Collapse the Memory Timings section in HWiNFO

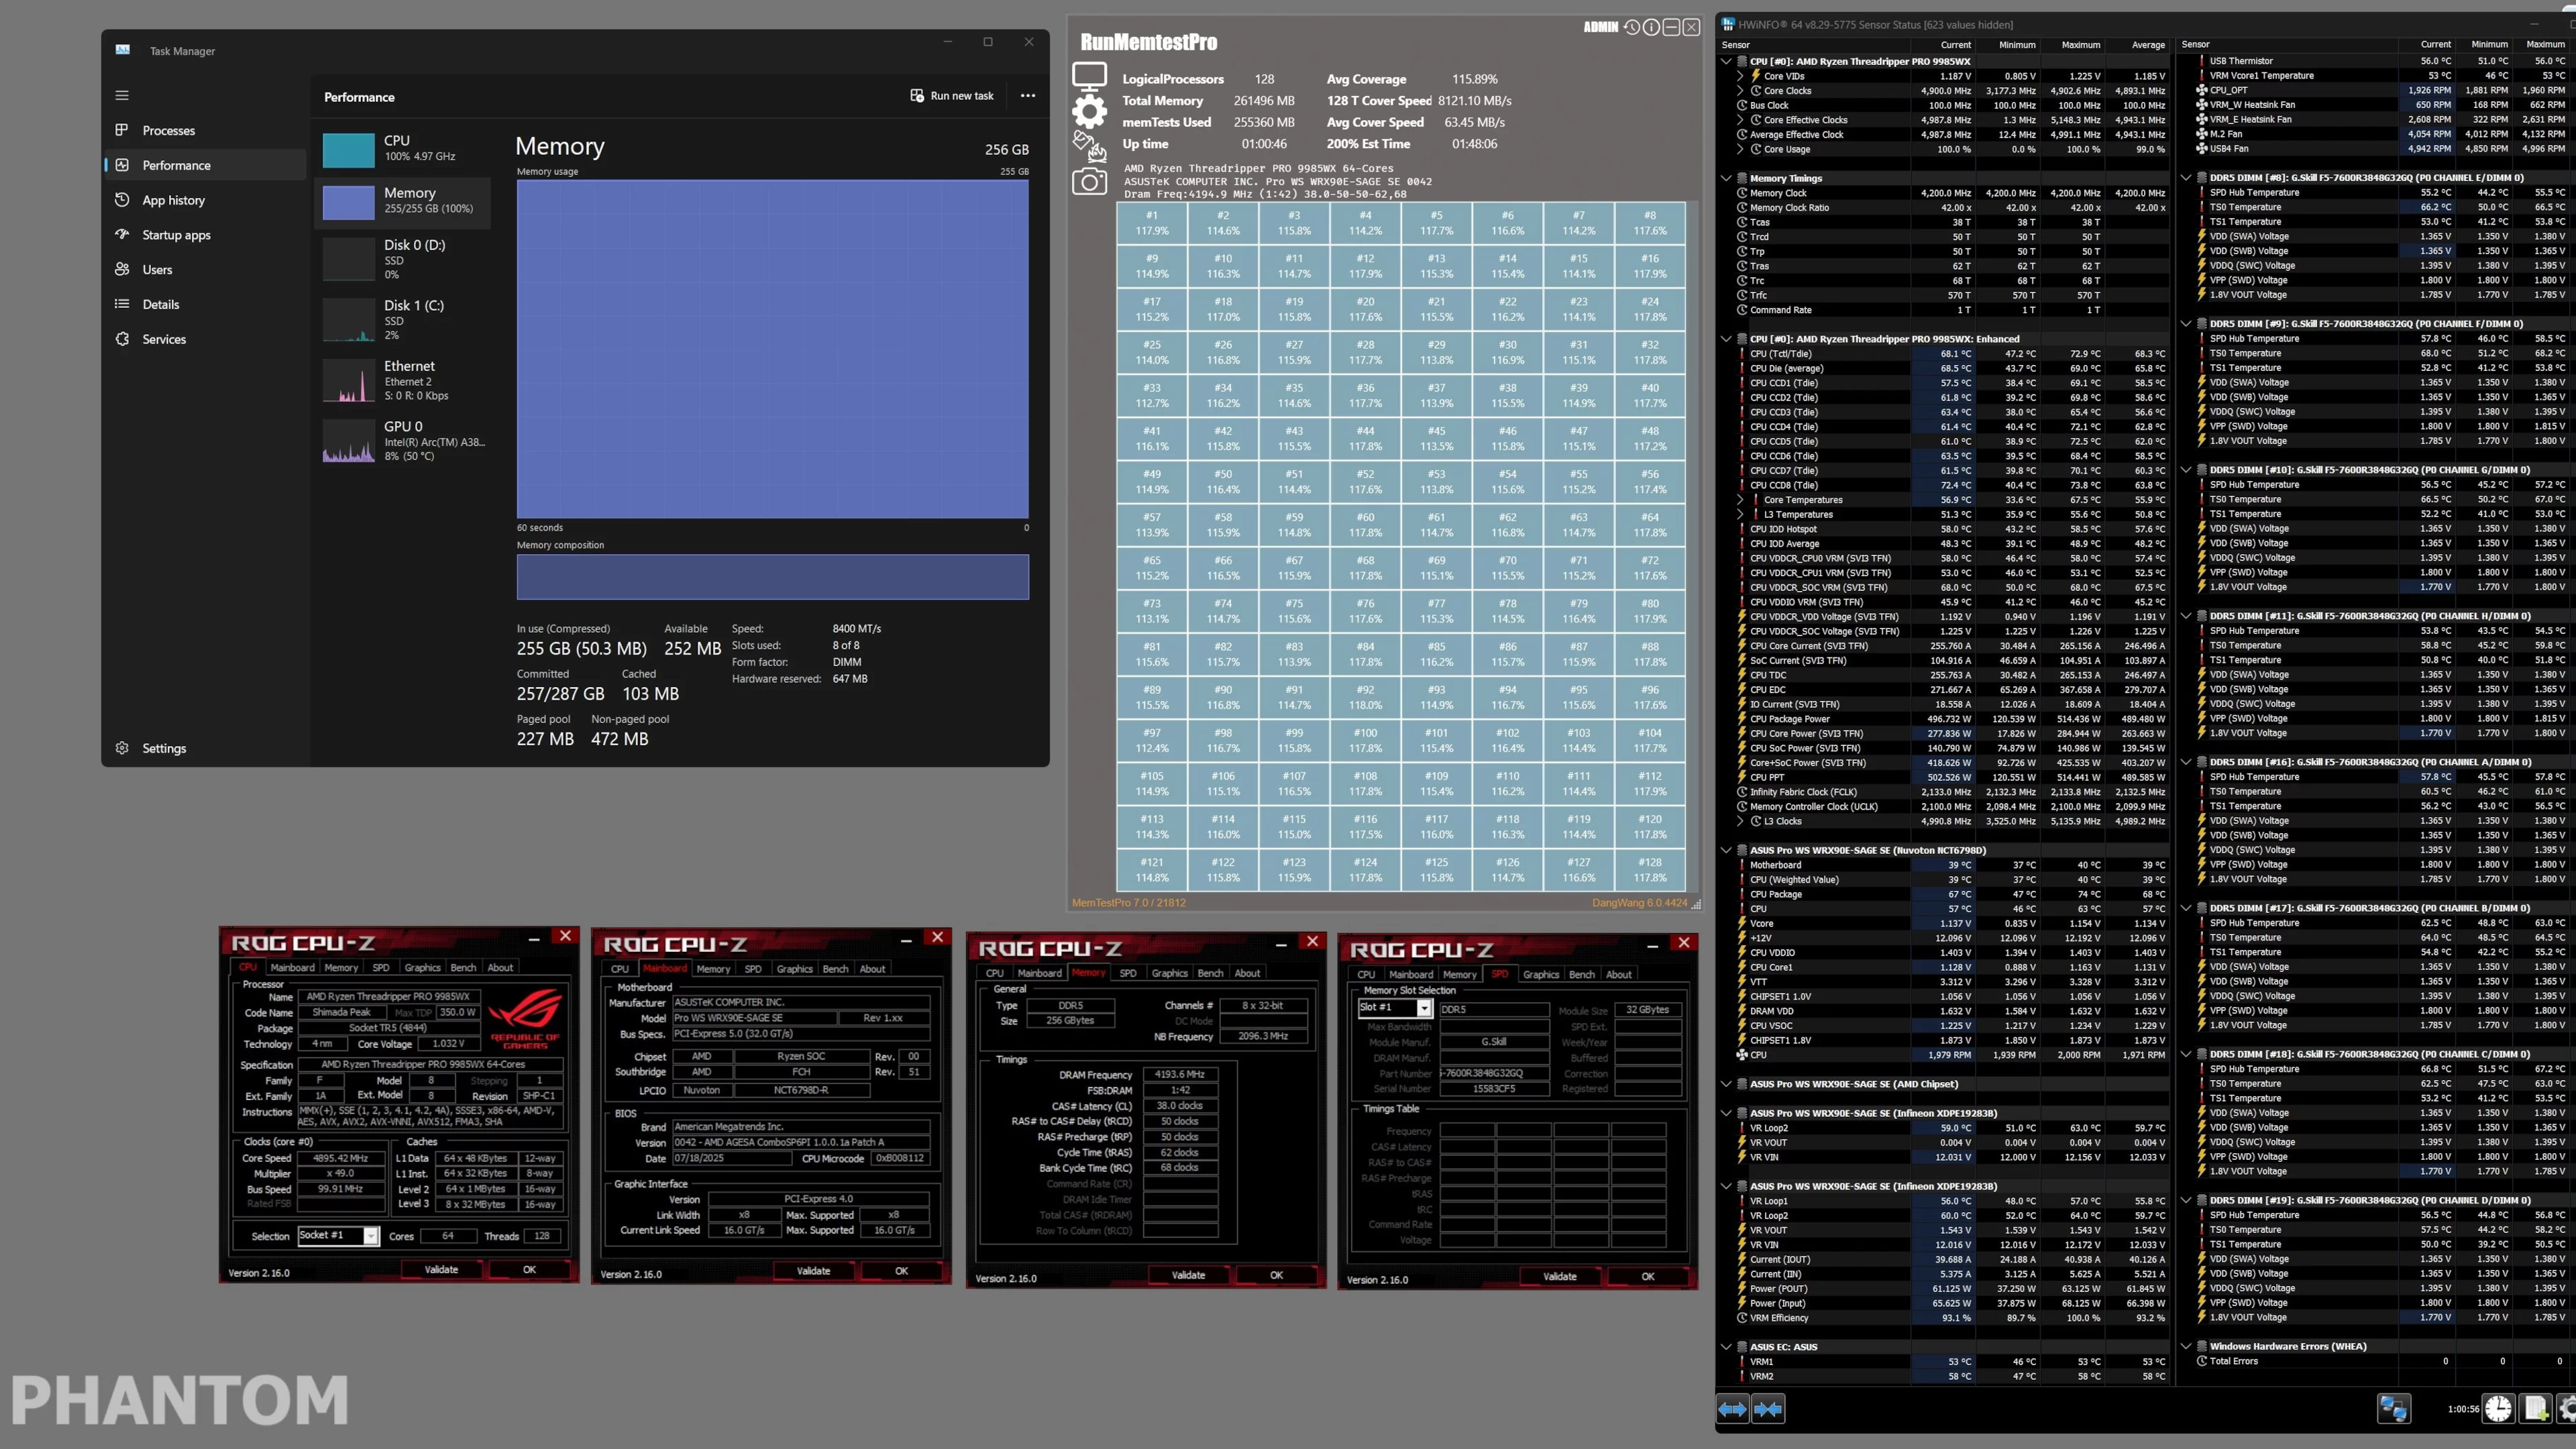pos(1727,178)
